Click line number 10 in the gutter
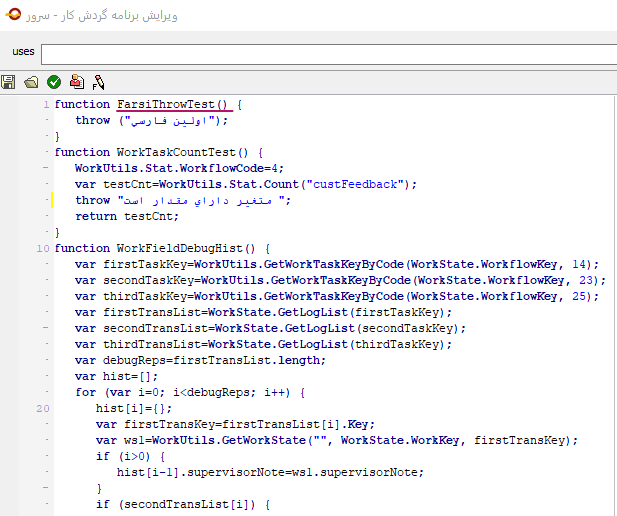 pyautogui.click(x=43, y=248)
